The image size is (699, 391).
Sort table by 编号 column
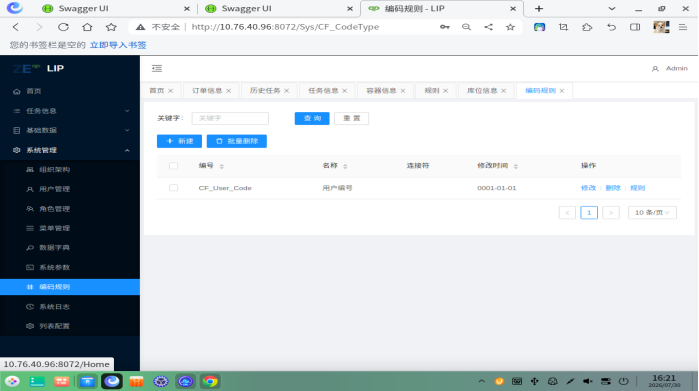click(x=222, y=166)
